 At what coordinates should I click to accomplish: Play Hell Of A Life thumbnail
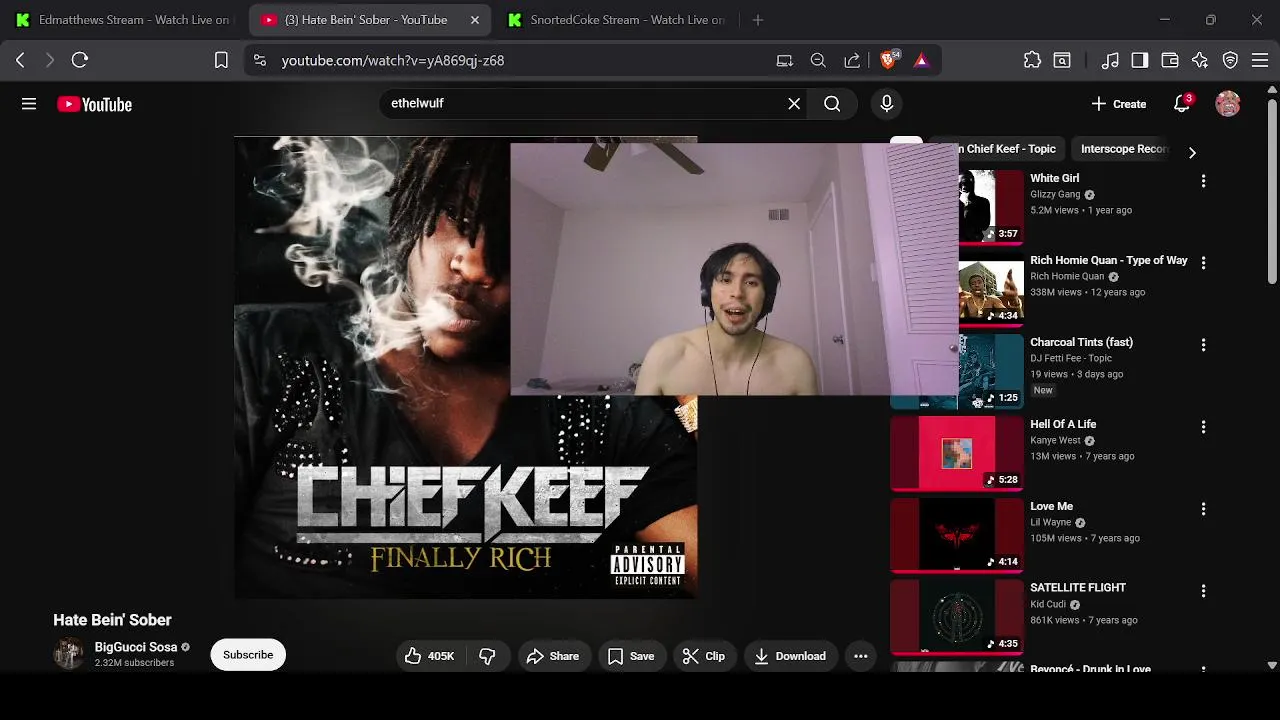957,454
